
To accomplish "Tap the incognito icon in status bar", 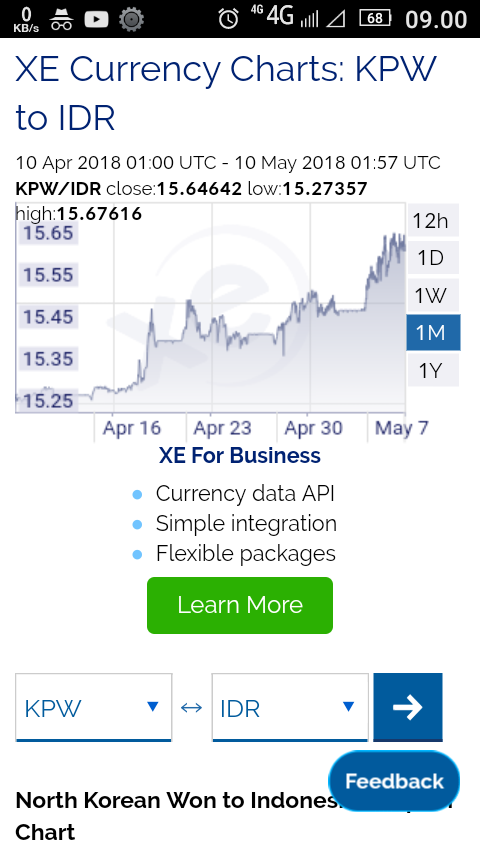I will pyautogui.click(x=61, y=20).
